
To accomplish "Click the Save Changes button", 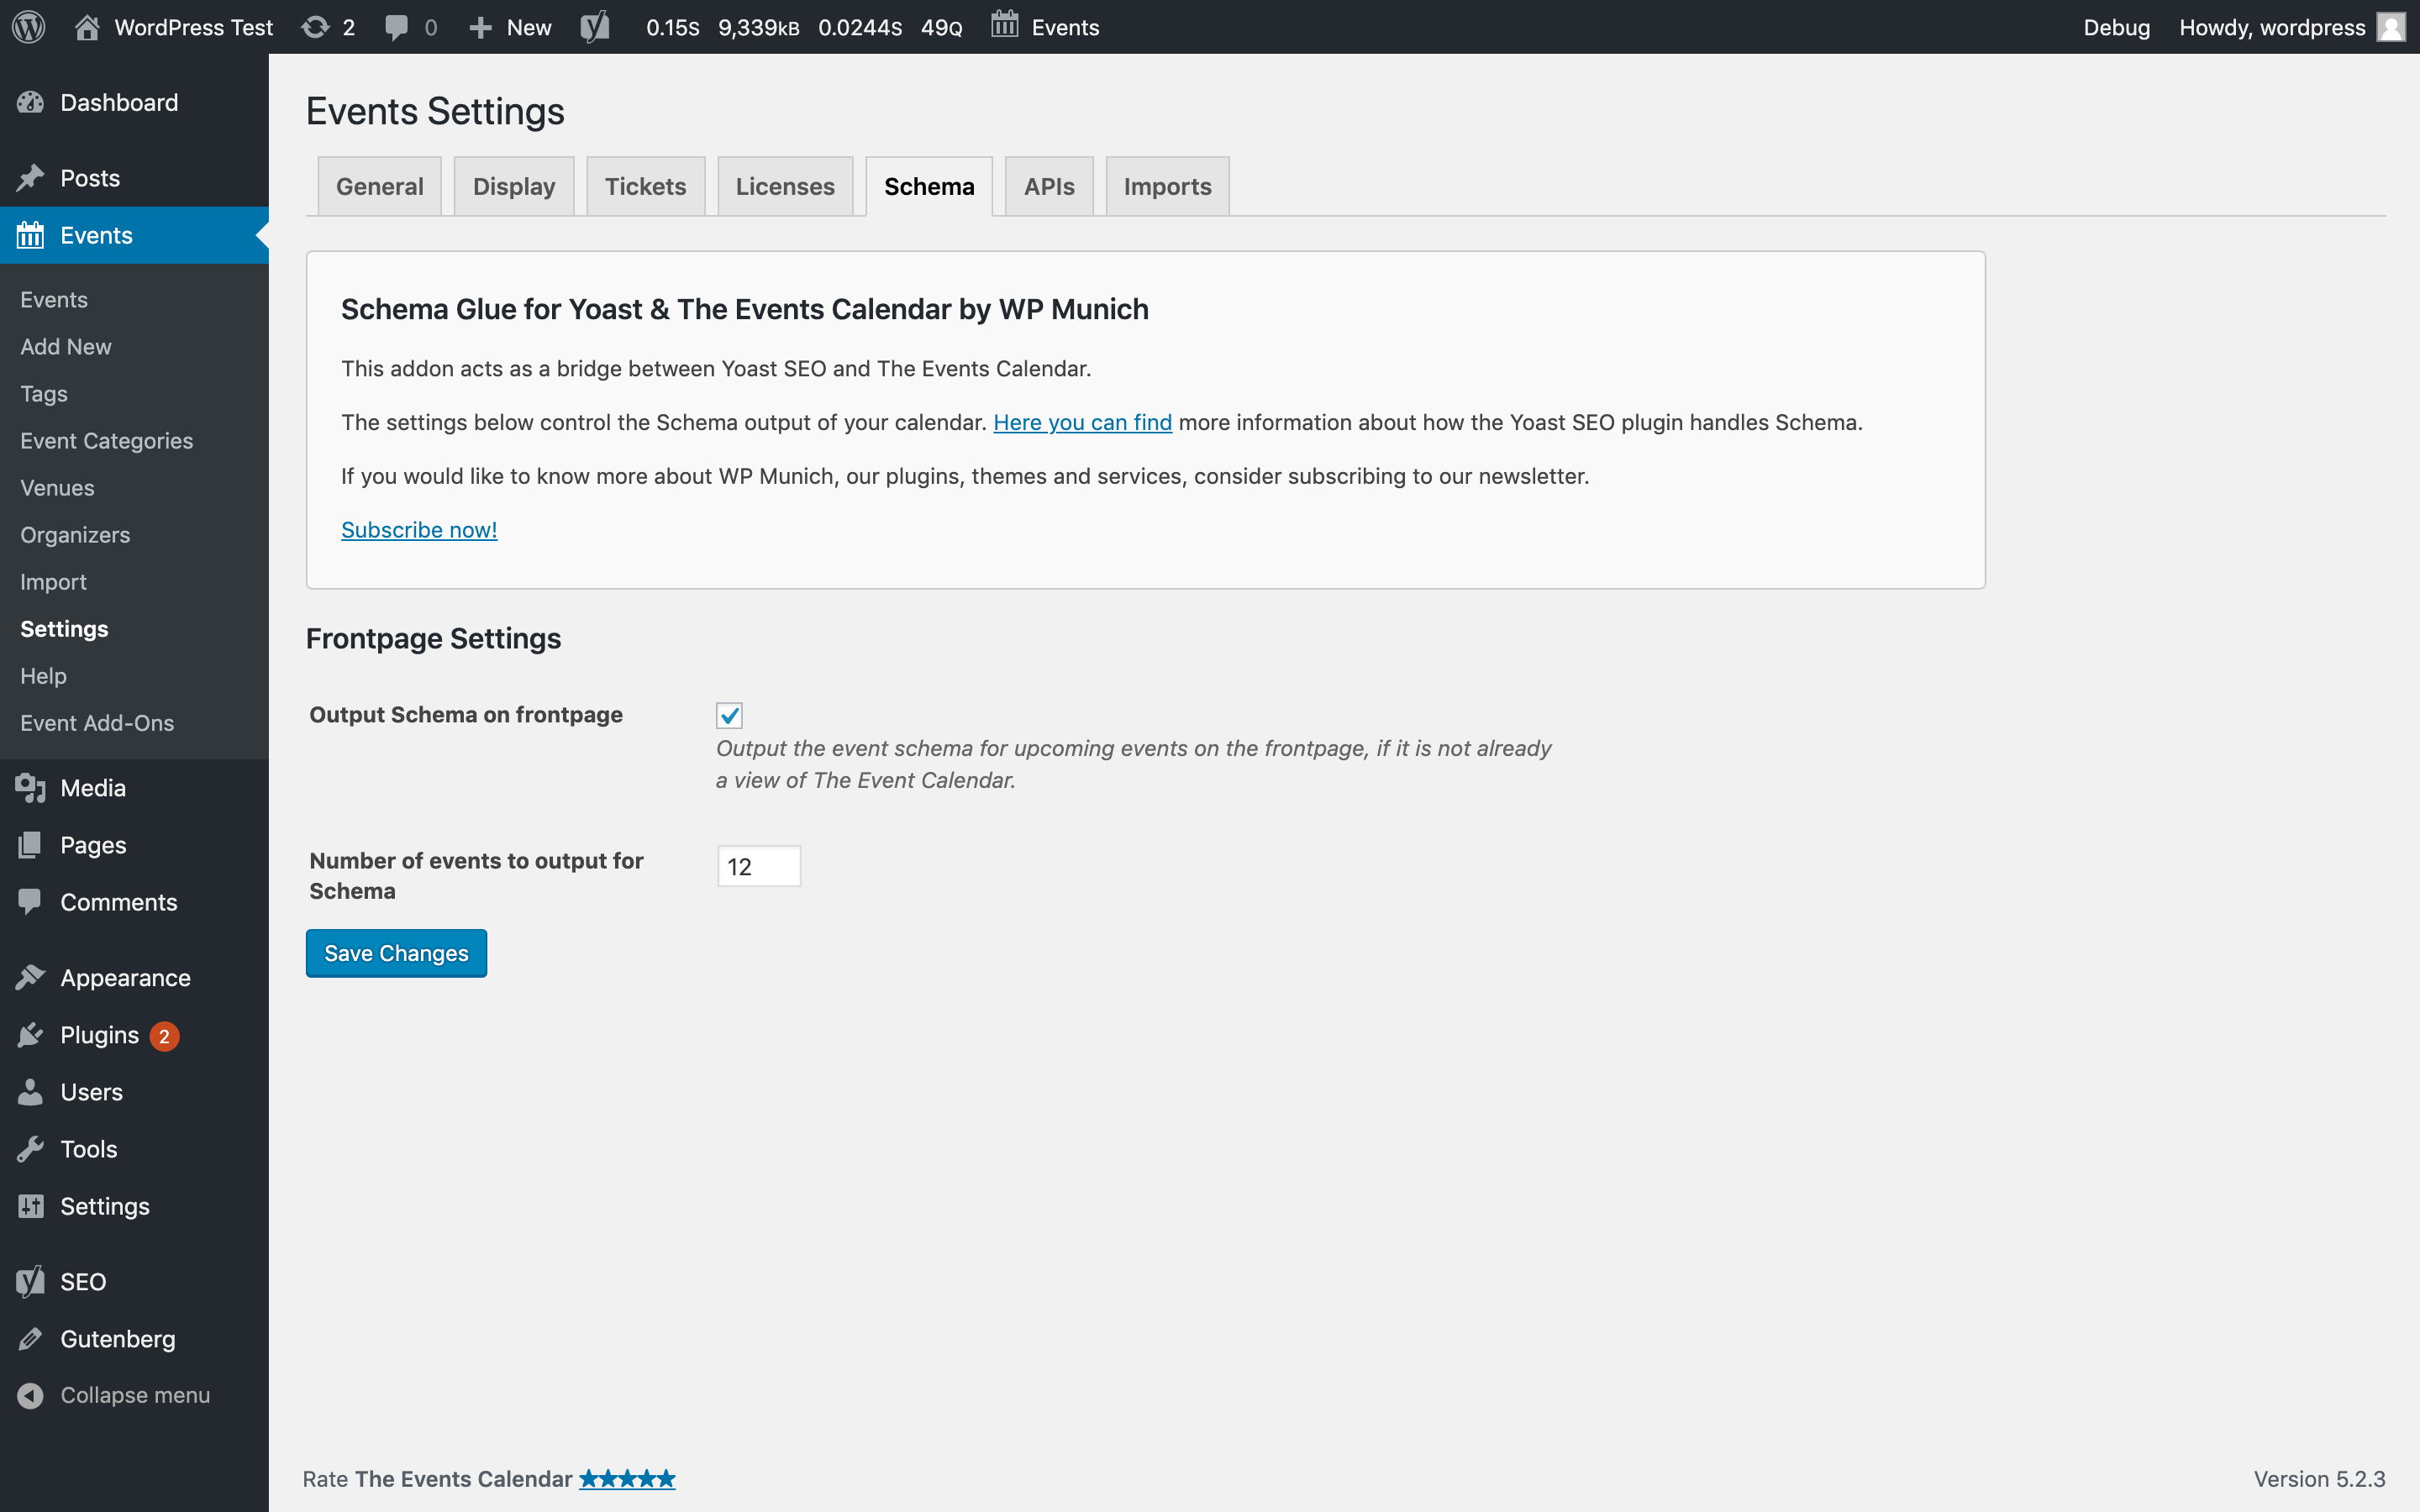I will (x=396, y=953).
